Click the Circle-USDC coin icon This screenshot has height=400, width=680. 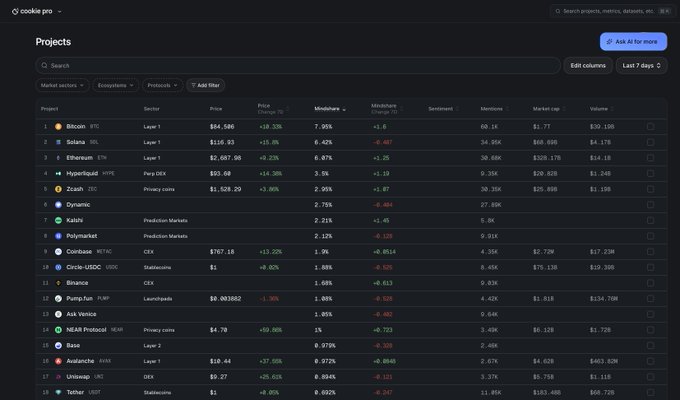click(x=58, y=267)
